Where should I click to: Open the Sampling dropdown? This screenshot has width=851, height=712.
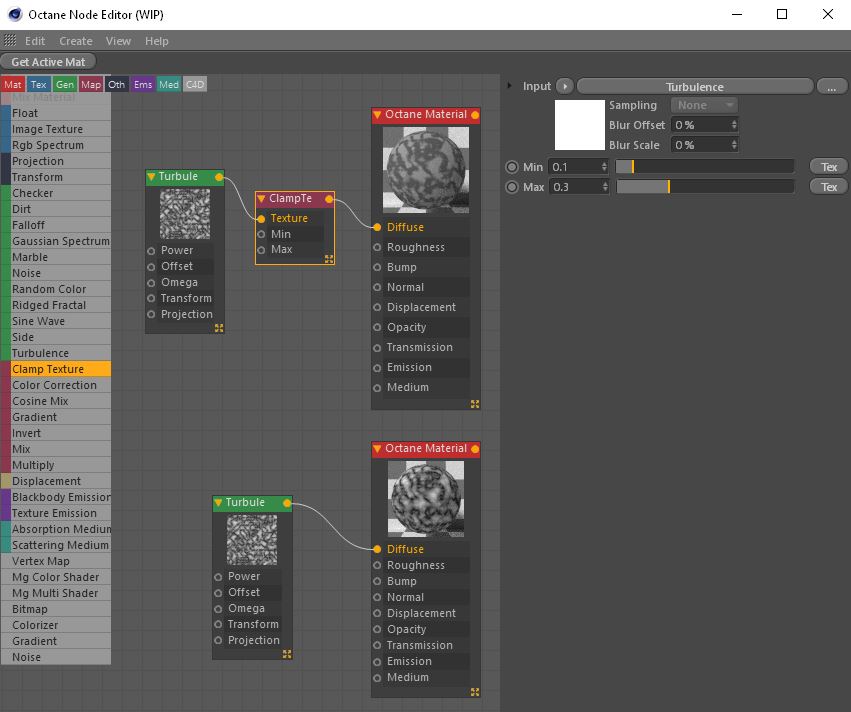click(704, 105)
